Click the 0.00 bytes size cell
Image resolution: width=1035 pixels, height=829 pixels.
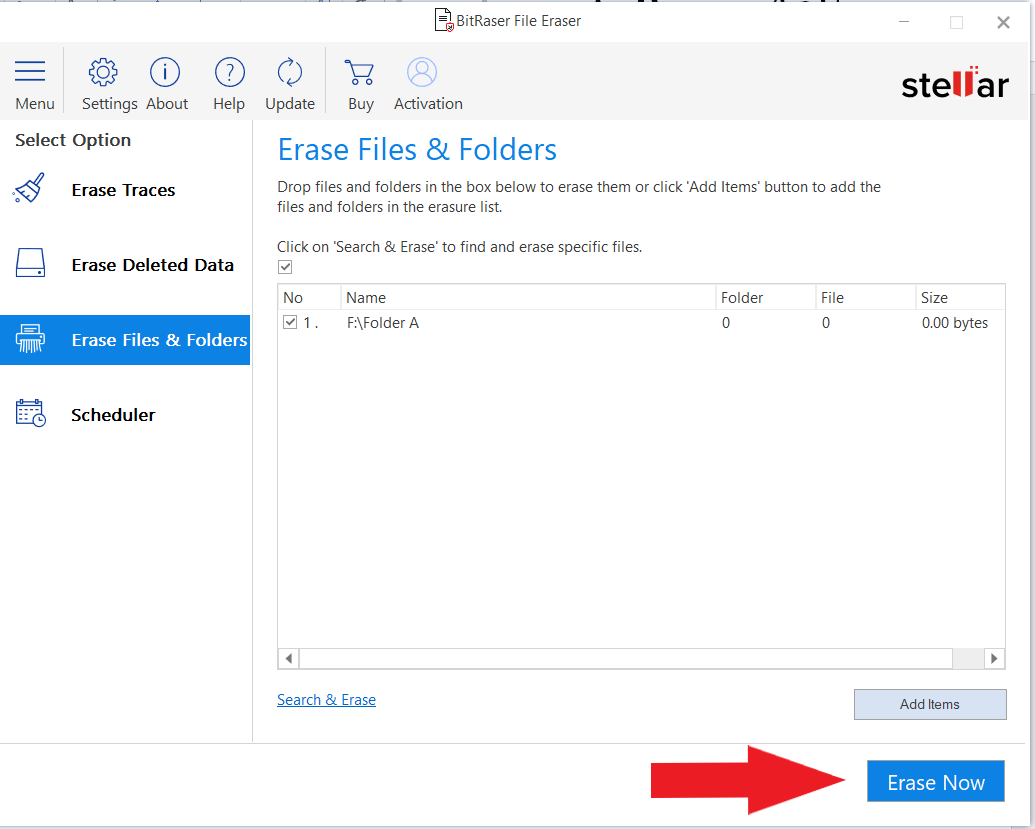pyautogui.click(x=954, y=323)
